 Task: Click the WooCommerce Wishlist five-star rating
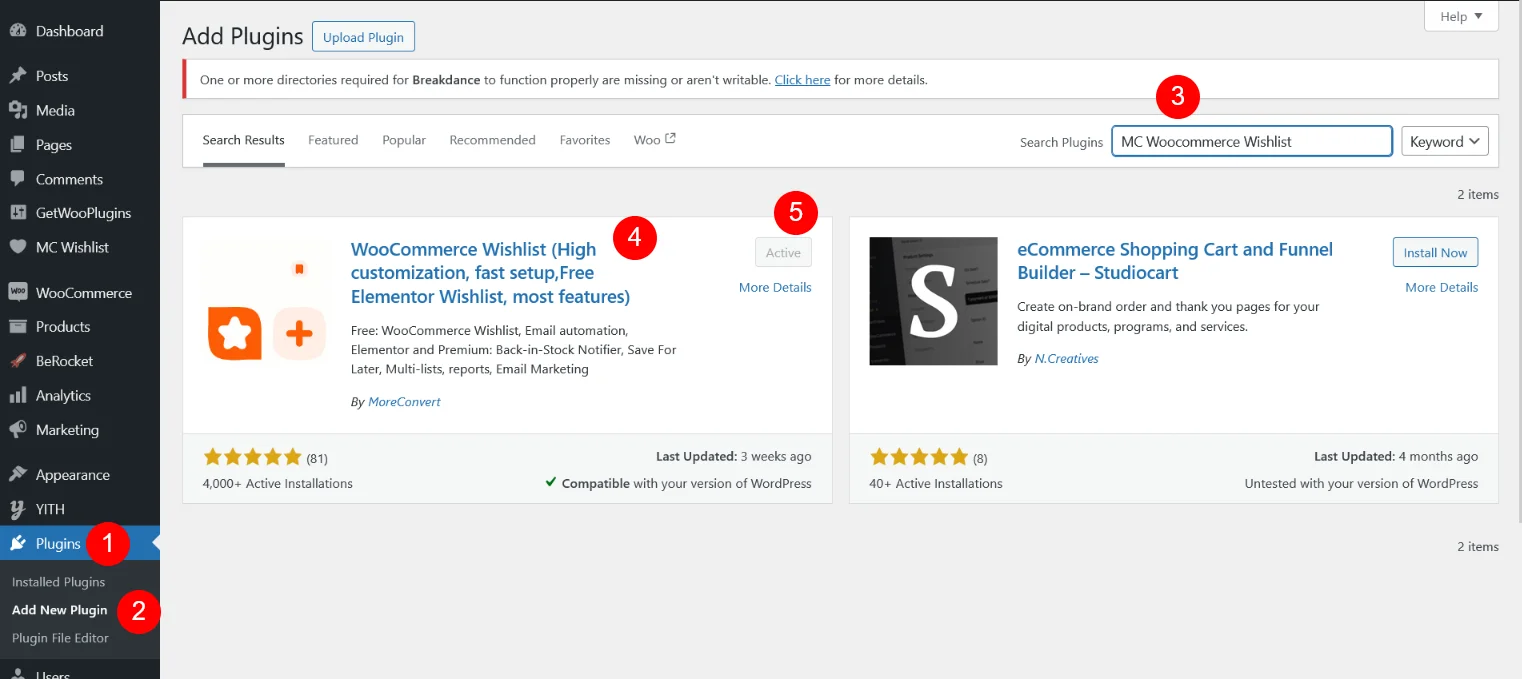[252, 457]
